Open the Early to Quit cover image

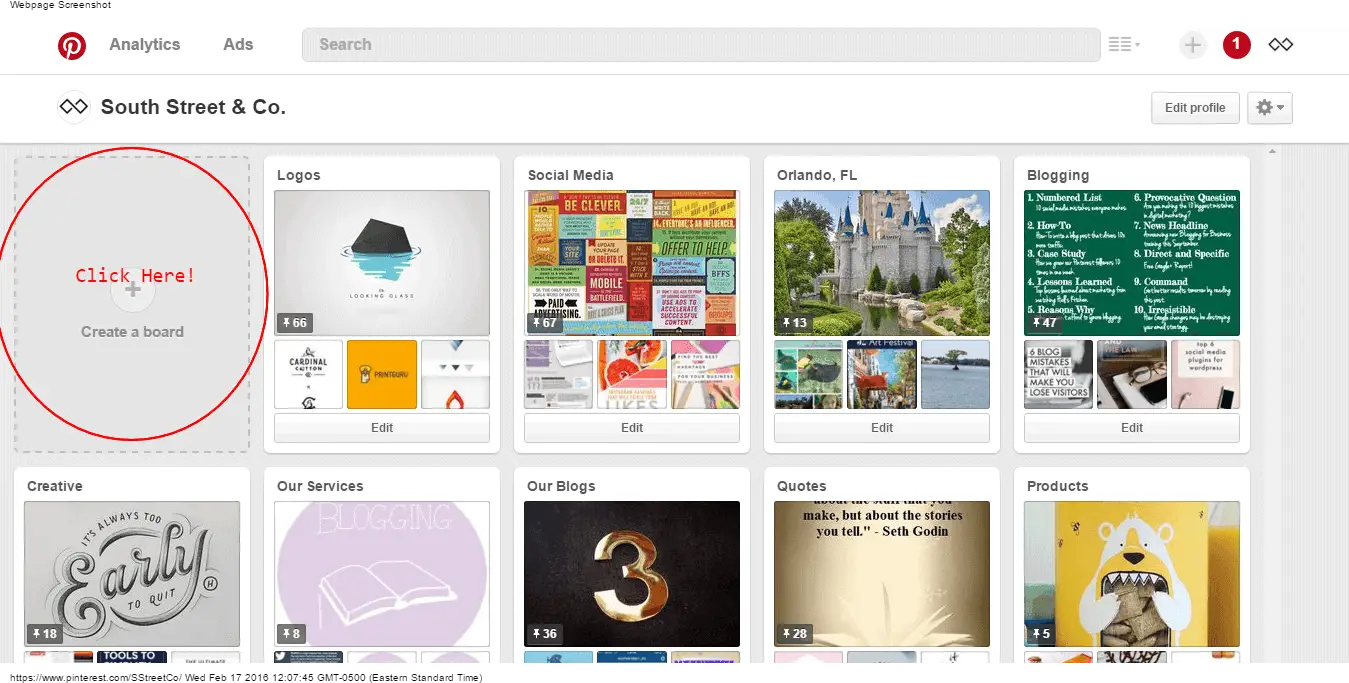[x=132, y=574]
